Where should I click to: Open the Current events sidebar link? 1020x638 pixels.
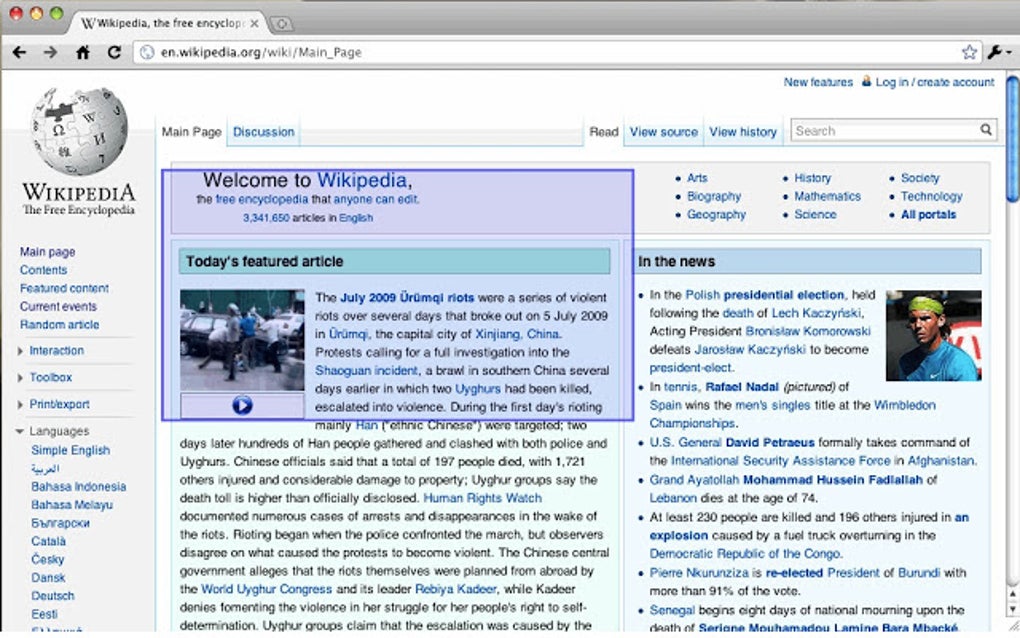pyautogui.click(x=58, y=306)
